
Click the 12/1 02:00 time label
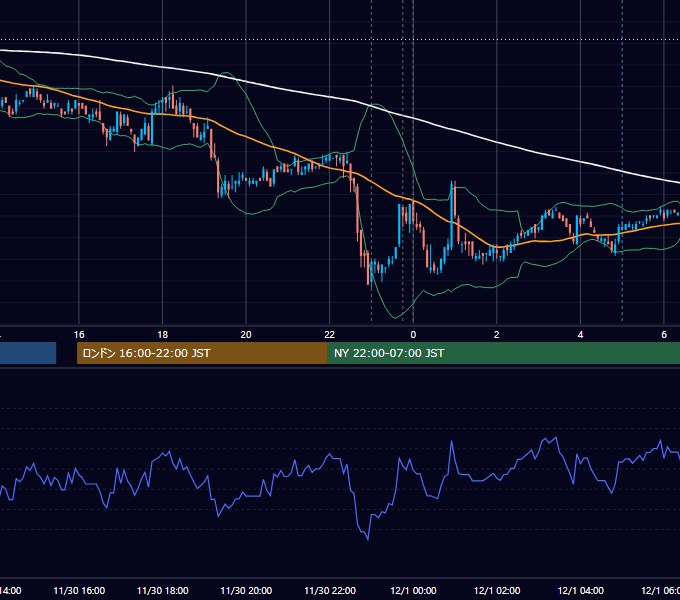(x=497, y=591)
